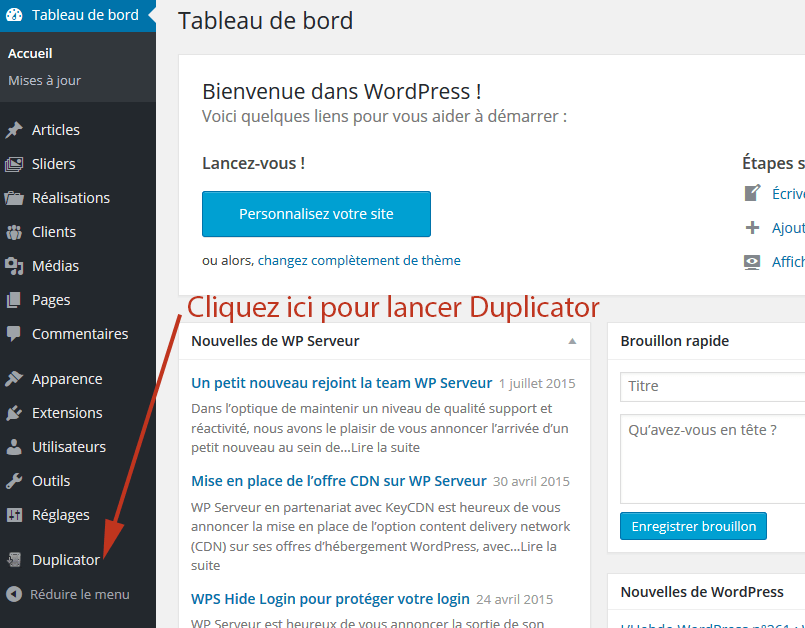Click the Réalisations portfolio folder icon
This screenshot has width=805, height=628.
pyautogui.click(x=14, y=198)
